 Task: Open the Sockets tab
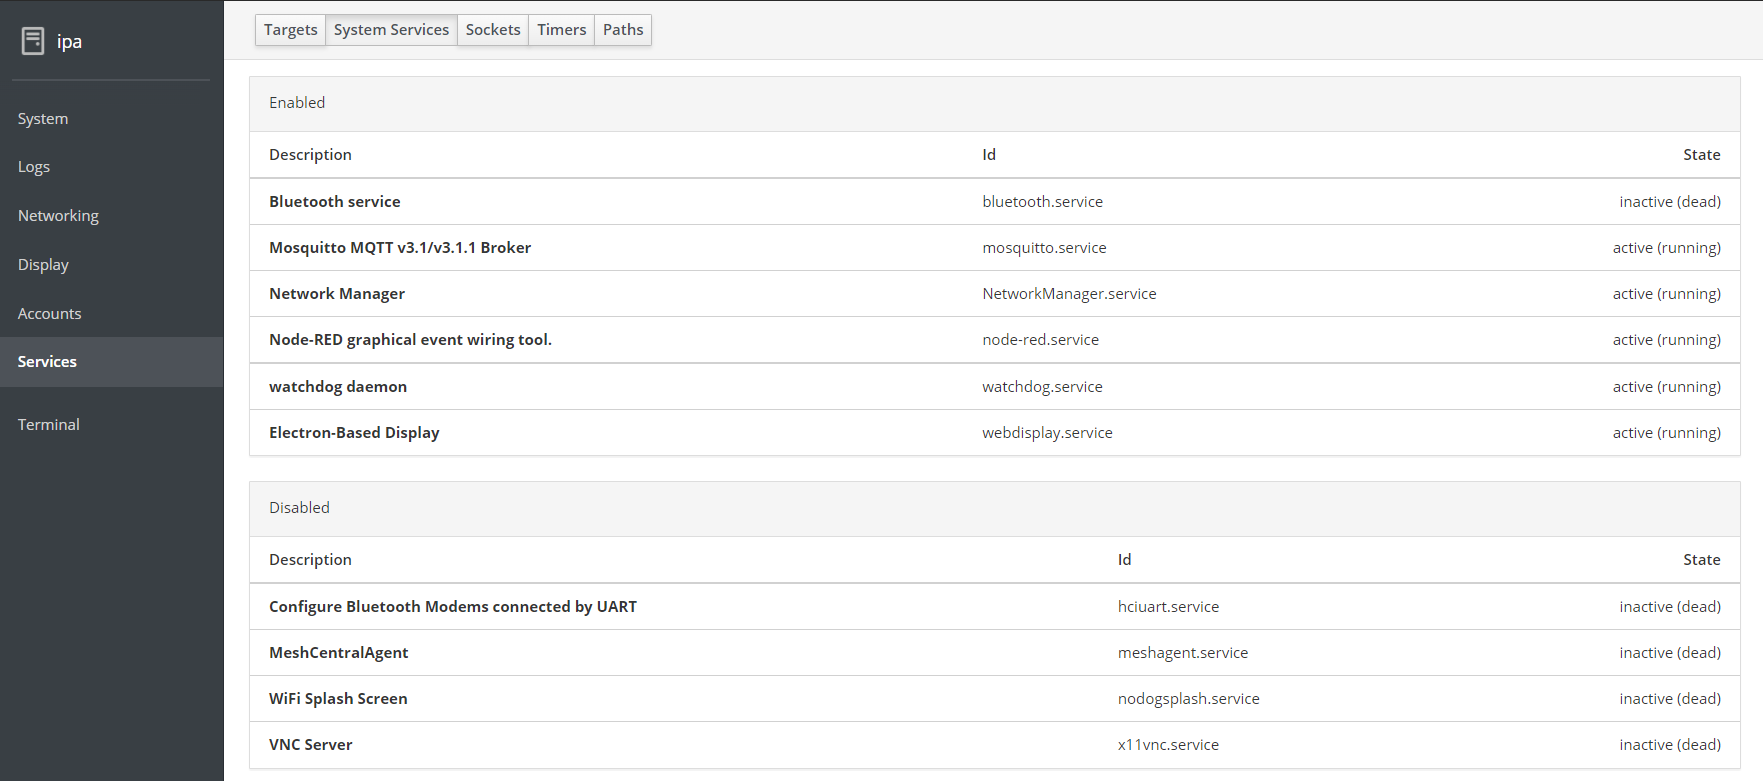pyautogui.click(x=493, y=30)
